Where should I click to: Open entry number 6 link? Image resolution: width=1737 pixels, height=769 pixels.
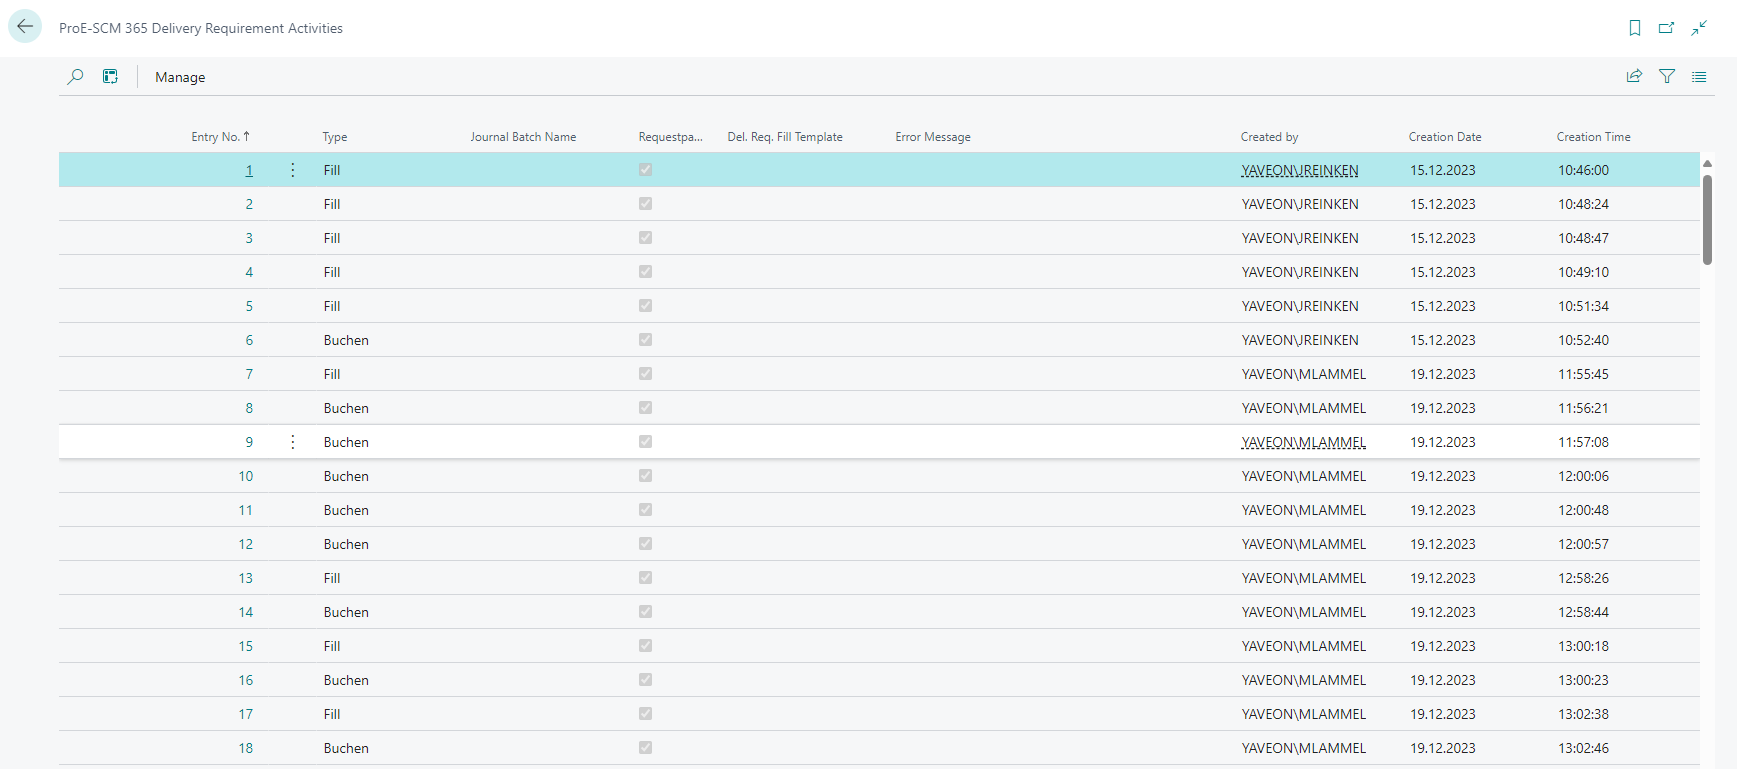coord(249,340)
